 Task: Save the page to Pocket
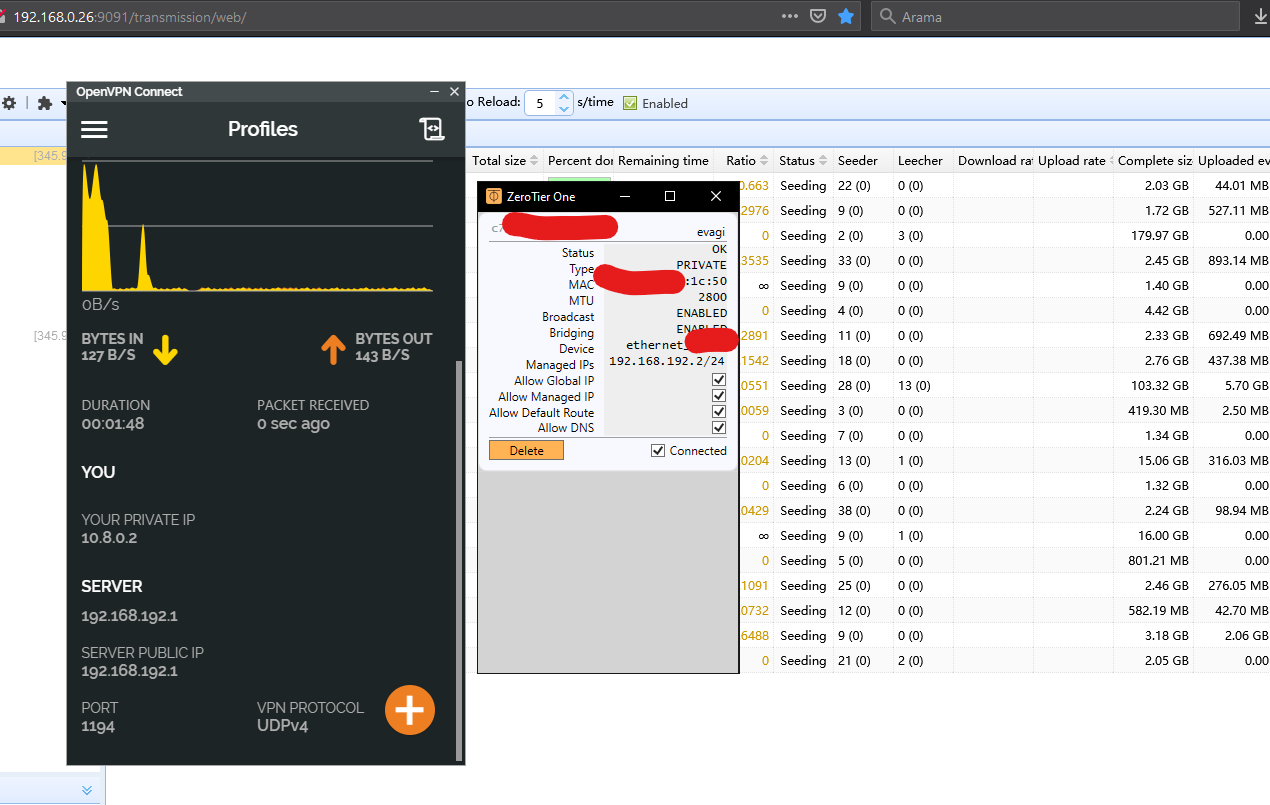(818, 17)
